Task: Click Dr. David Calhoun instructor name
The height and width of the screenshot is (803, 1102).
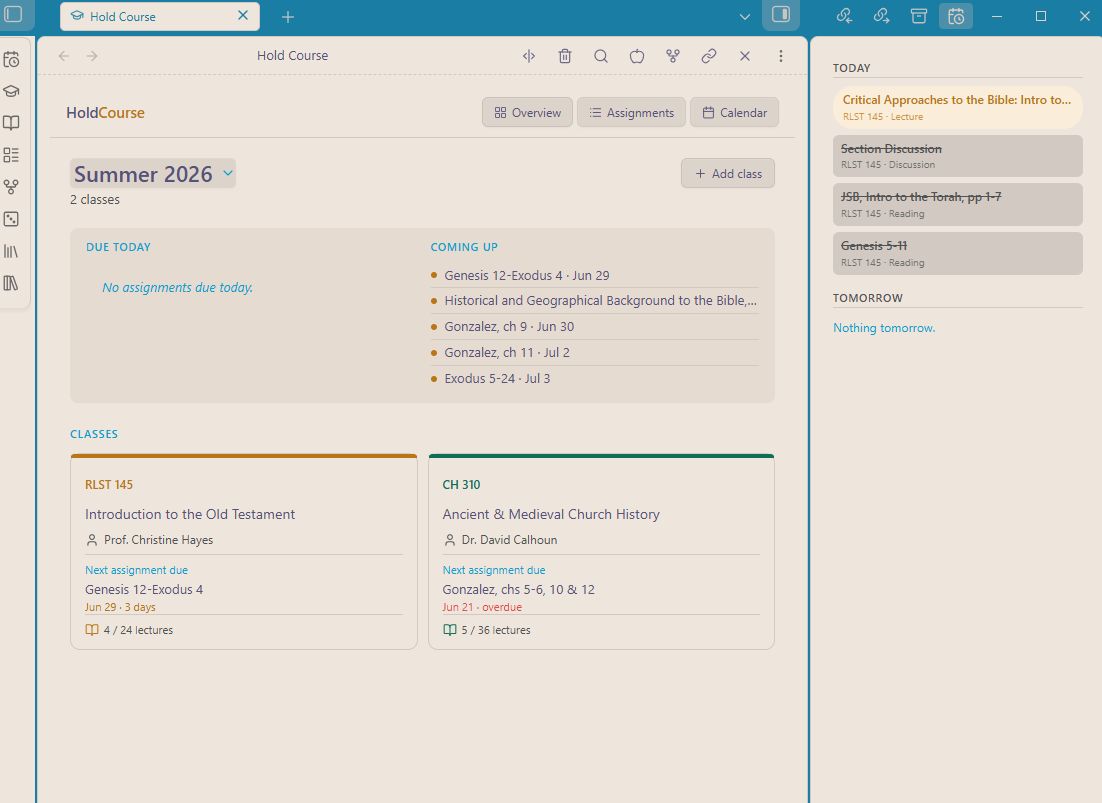Action: 509,540
